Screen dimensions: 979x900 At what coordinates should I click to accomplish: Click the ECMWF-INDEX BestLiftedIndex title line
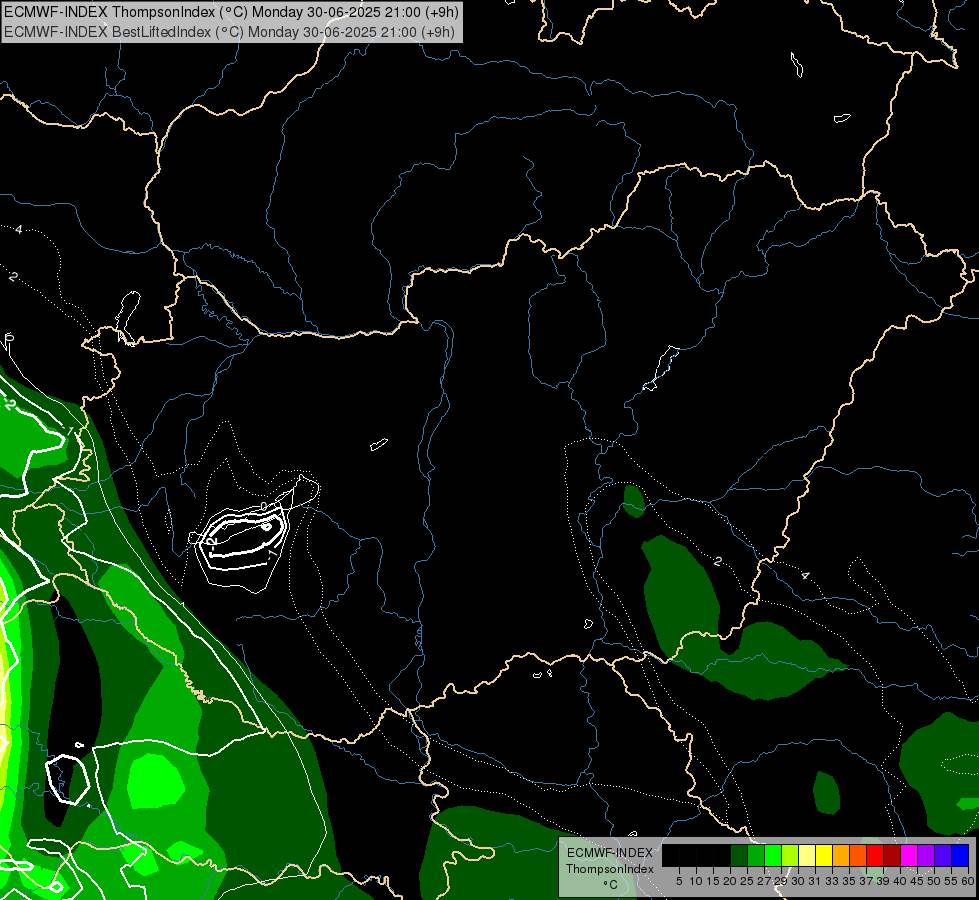pyautogui.click(x=229, y=32)
